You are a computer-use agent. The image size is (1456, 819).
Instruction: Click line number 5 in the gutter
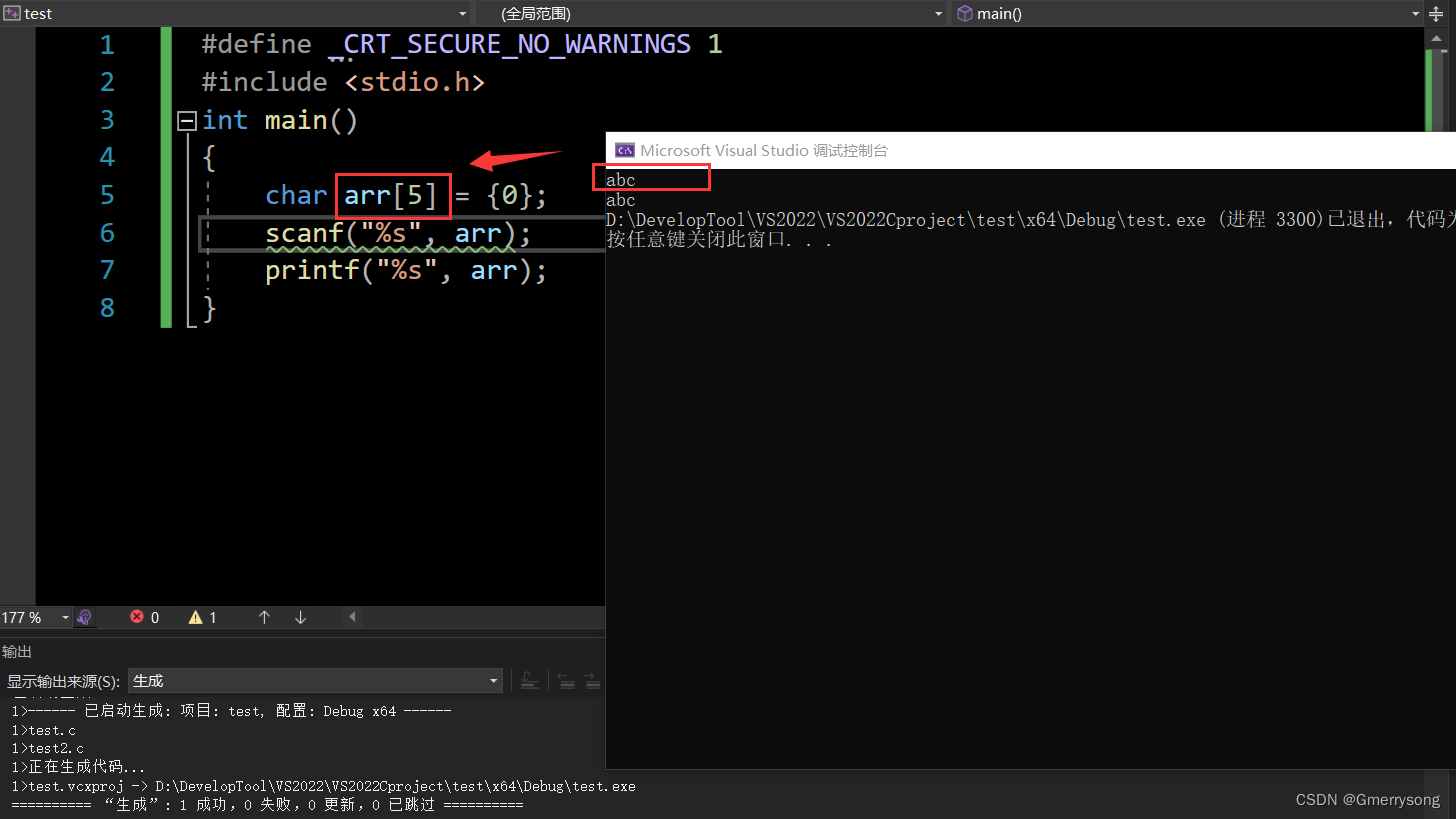coord(107,195)
